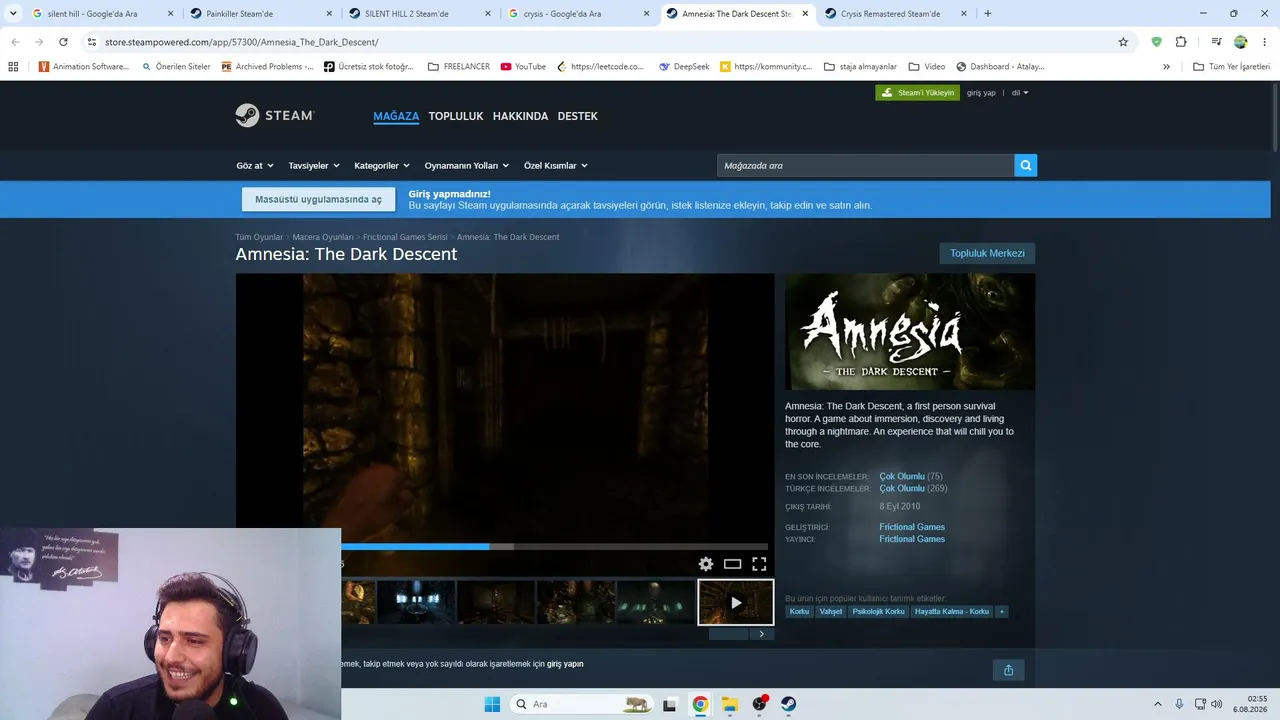Image resolution: width=1280 pixels, height=720 pixels.
Task: Open the Chrome profile avatar
Action: pyautogui.click(x=1241, y=42)
